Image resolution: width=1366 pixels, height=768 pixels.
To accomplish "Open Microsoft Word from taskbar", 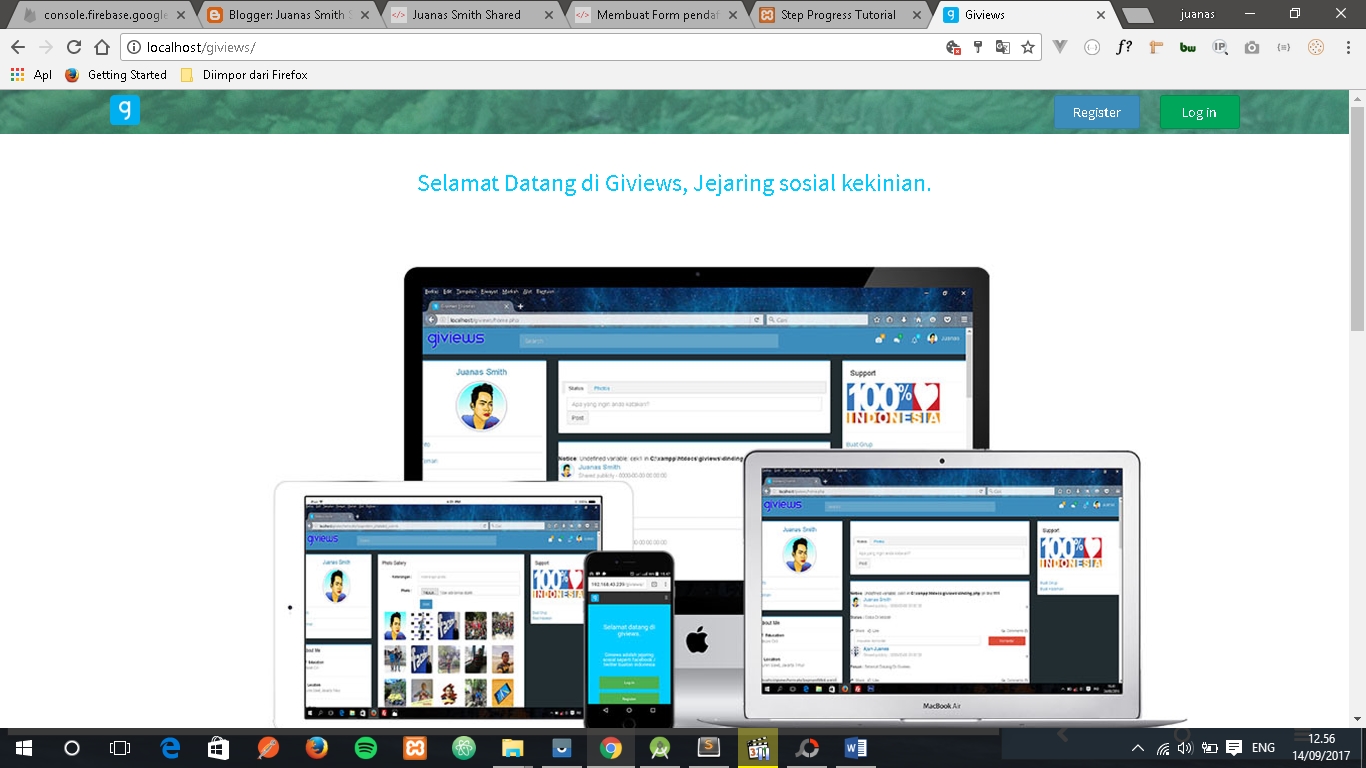I will click(x=856, y=748).
